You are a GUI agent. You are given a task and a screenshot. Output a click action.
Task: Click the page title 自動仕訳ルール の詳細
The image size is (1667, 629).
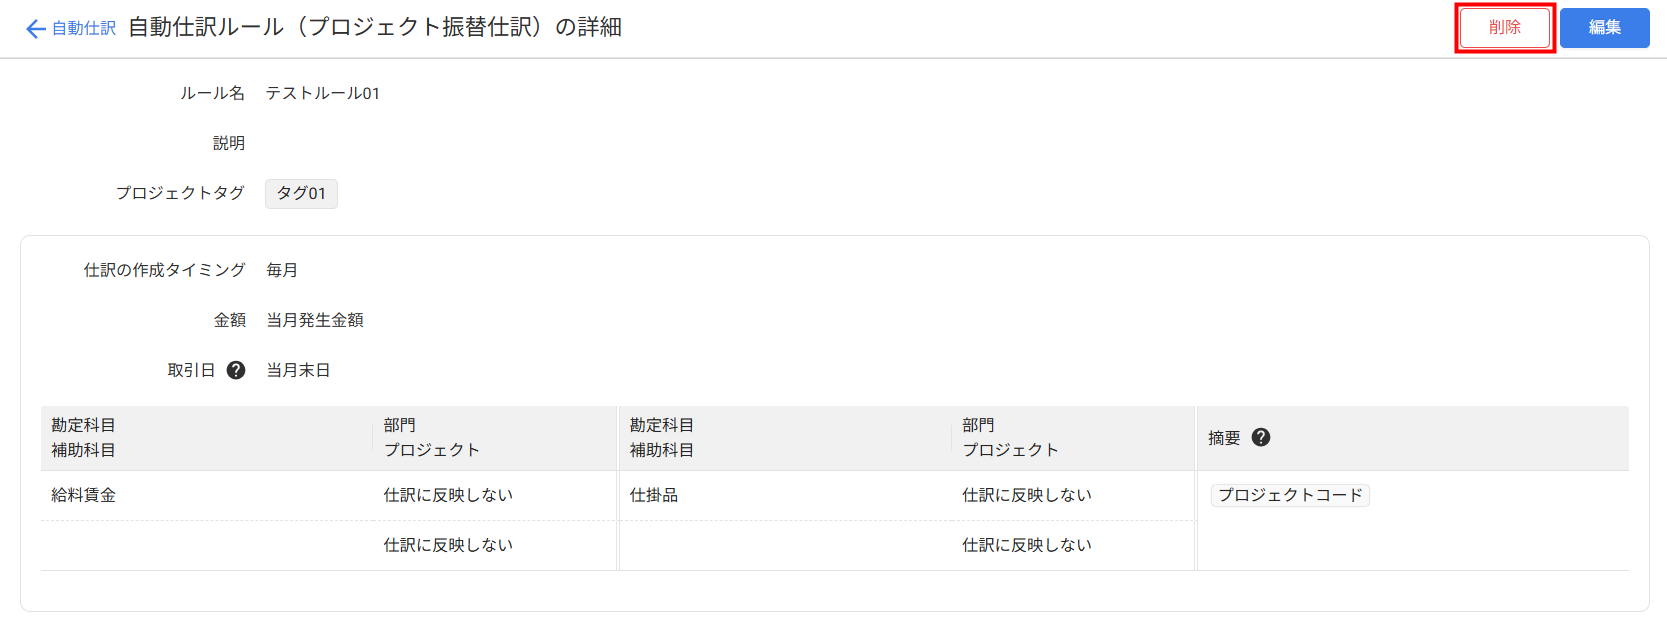[375, 27]
